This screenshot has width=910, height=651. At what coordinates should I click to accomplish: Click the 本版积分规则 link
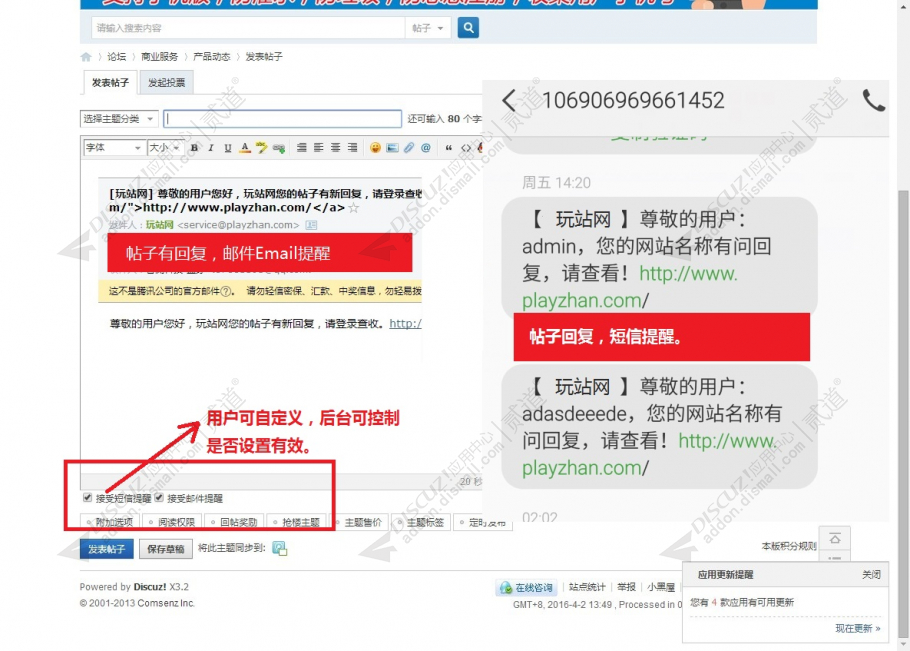(x=789, y=546)
